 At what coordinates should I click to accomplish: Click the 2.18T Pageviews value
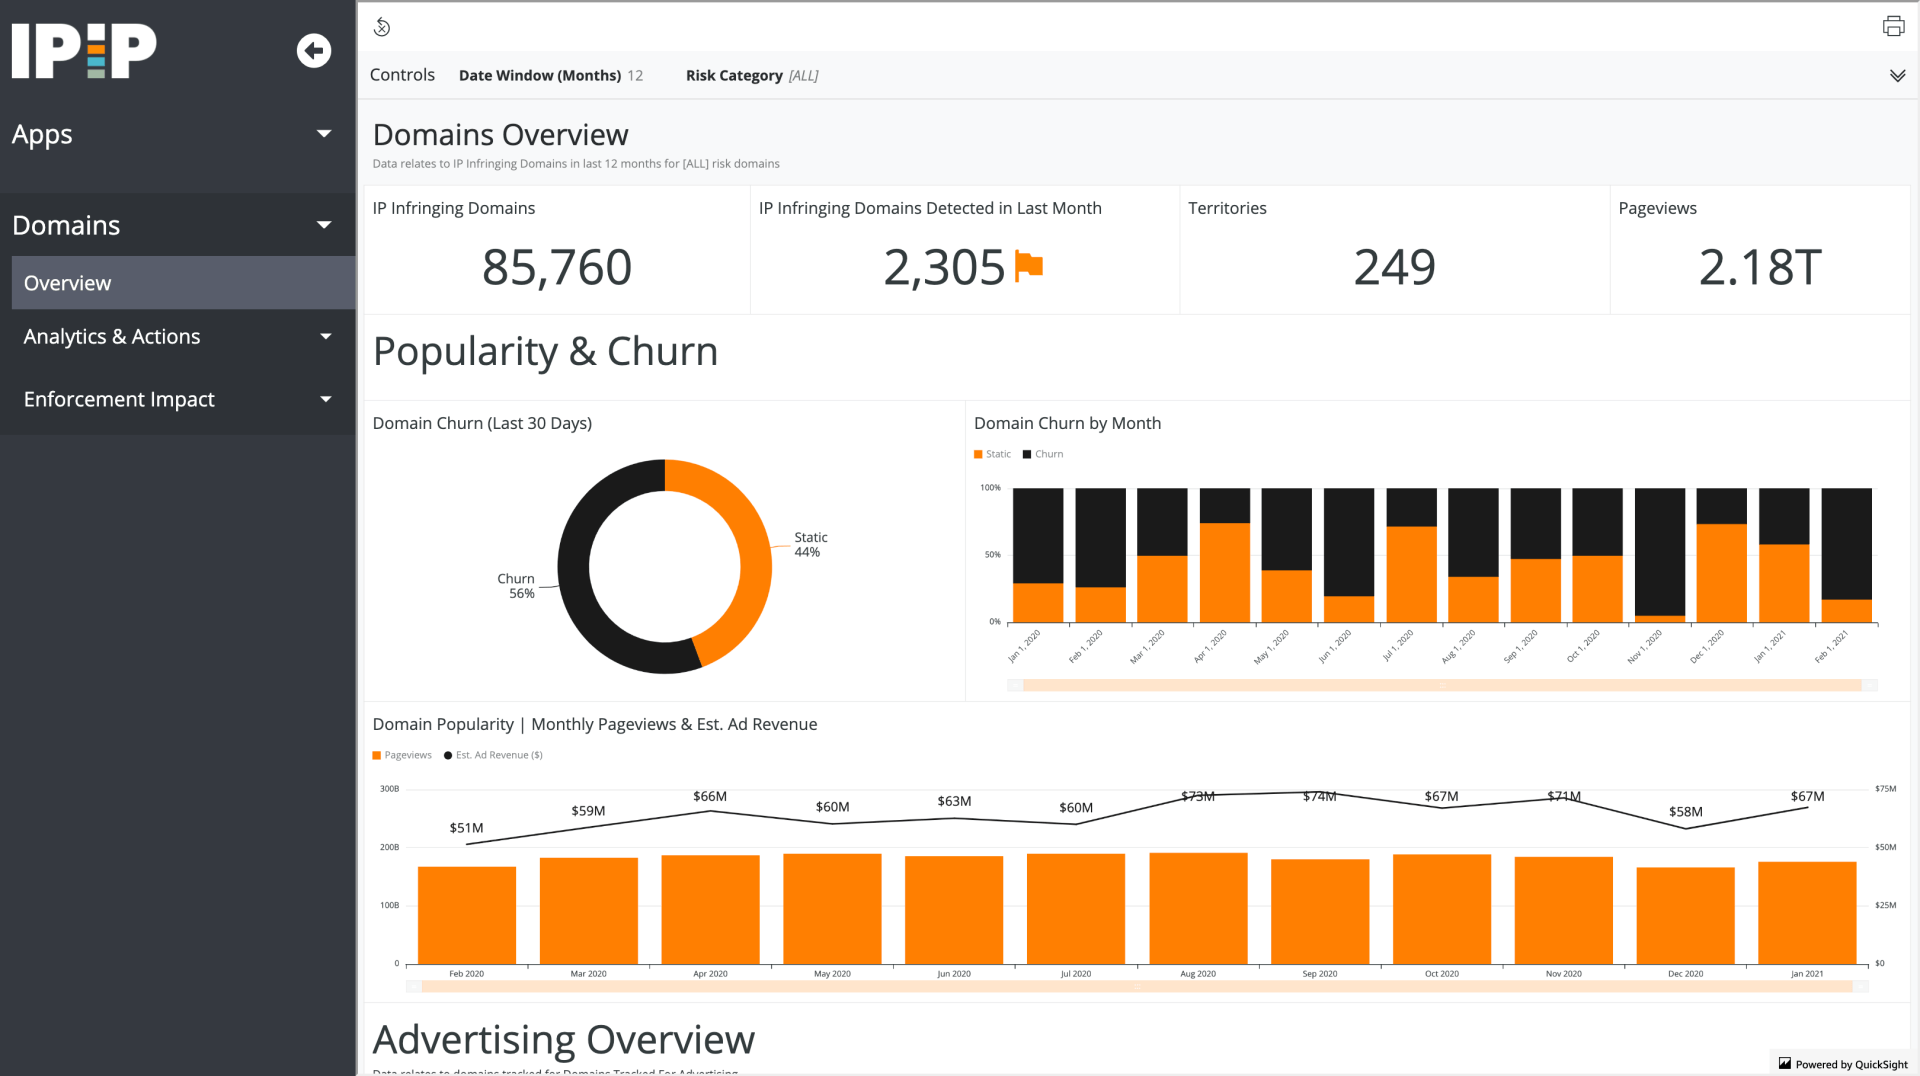(1760, 267)
